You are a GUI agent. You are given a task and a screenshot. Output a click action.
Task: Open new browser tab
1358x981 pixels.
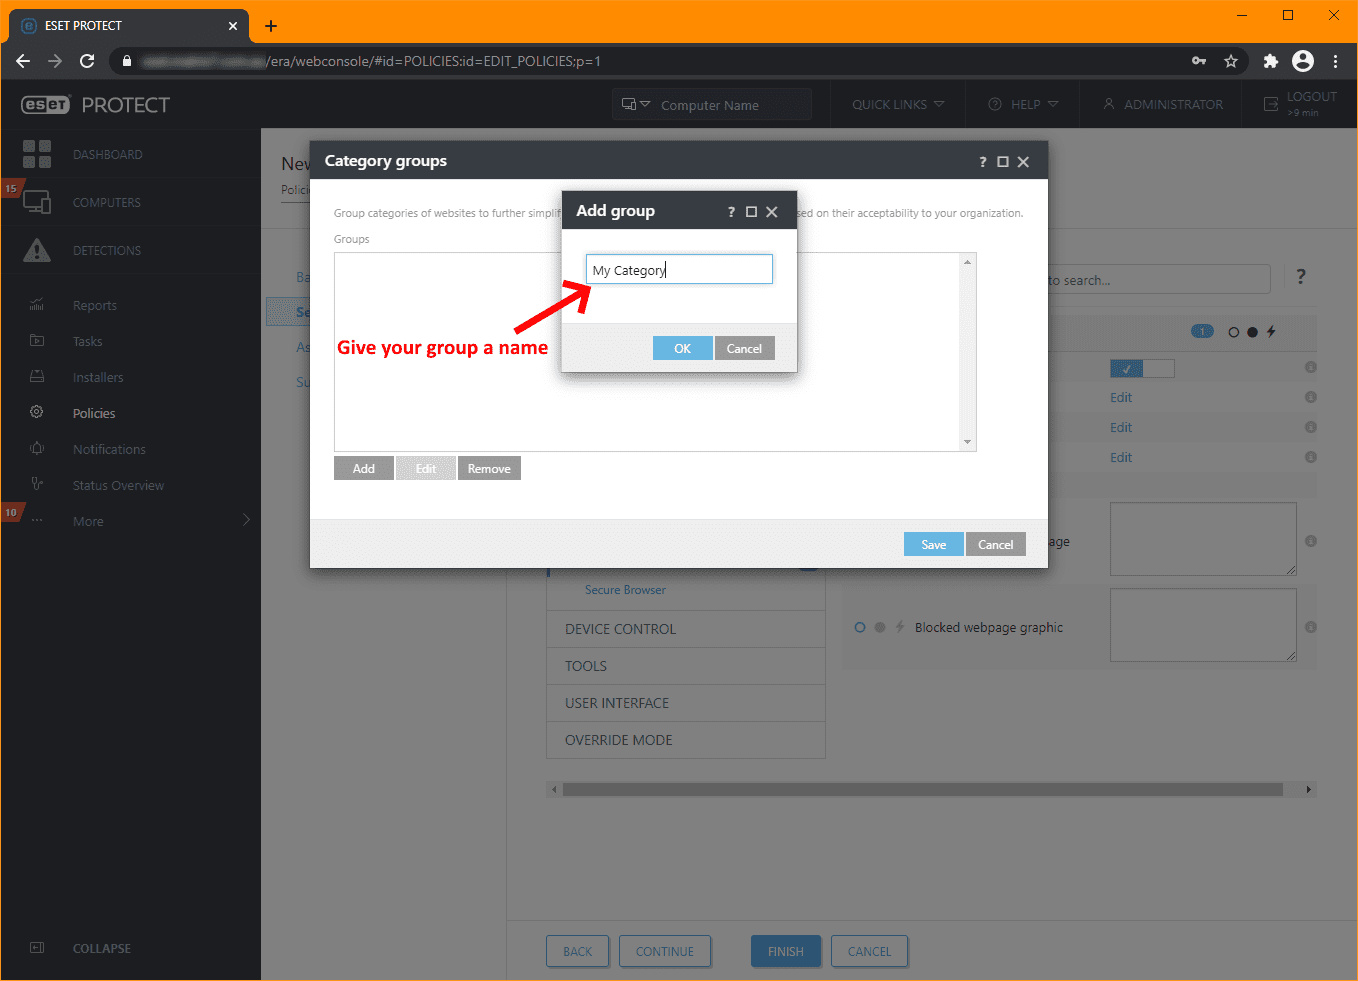click(271, 26)
